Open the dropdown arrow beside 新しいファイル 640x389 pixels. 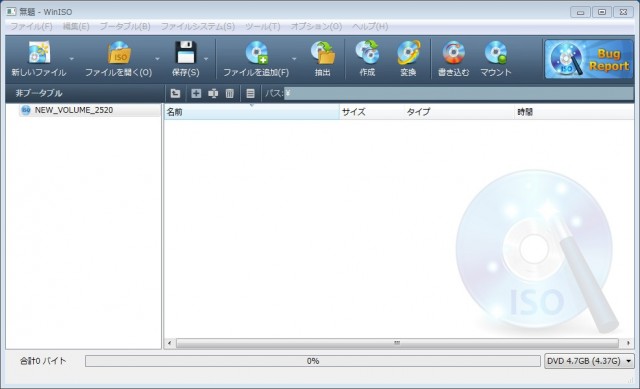point(72,59)
